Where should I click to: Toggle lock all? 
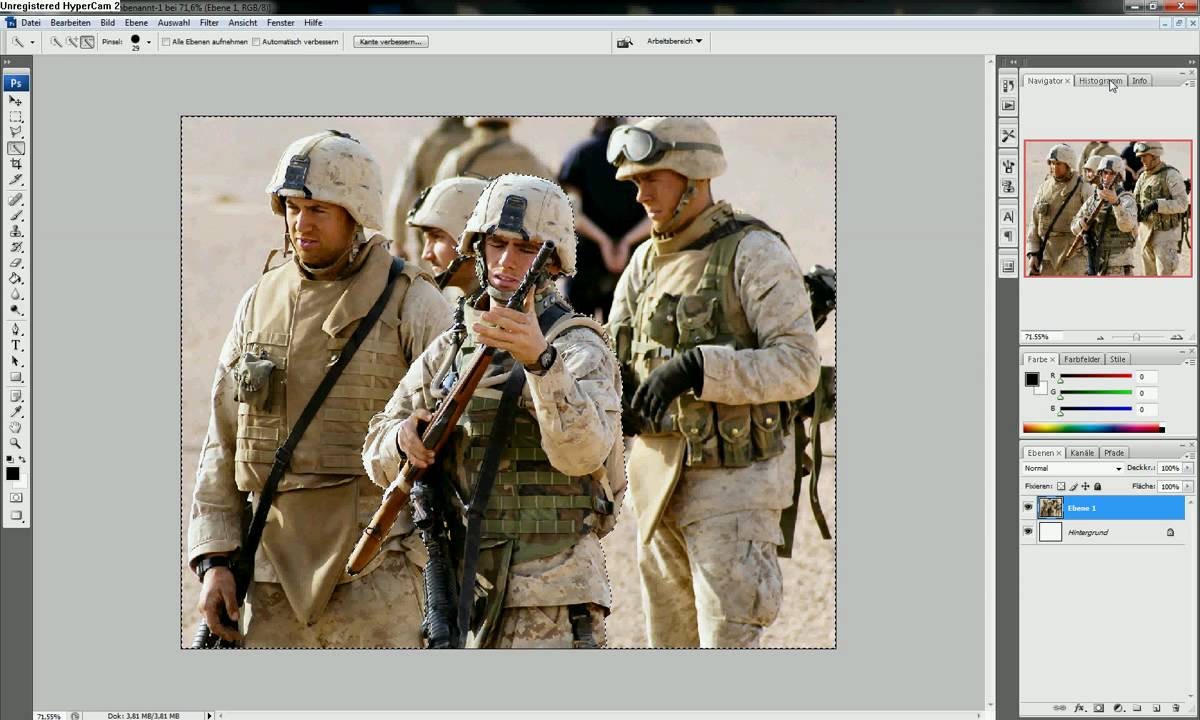[x=1097, y=486]
